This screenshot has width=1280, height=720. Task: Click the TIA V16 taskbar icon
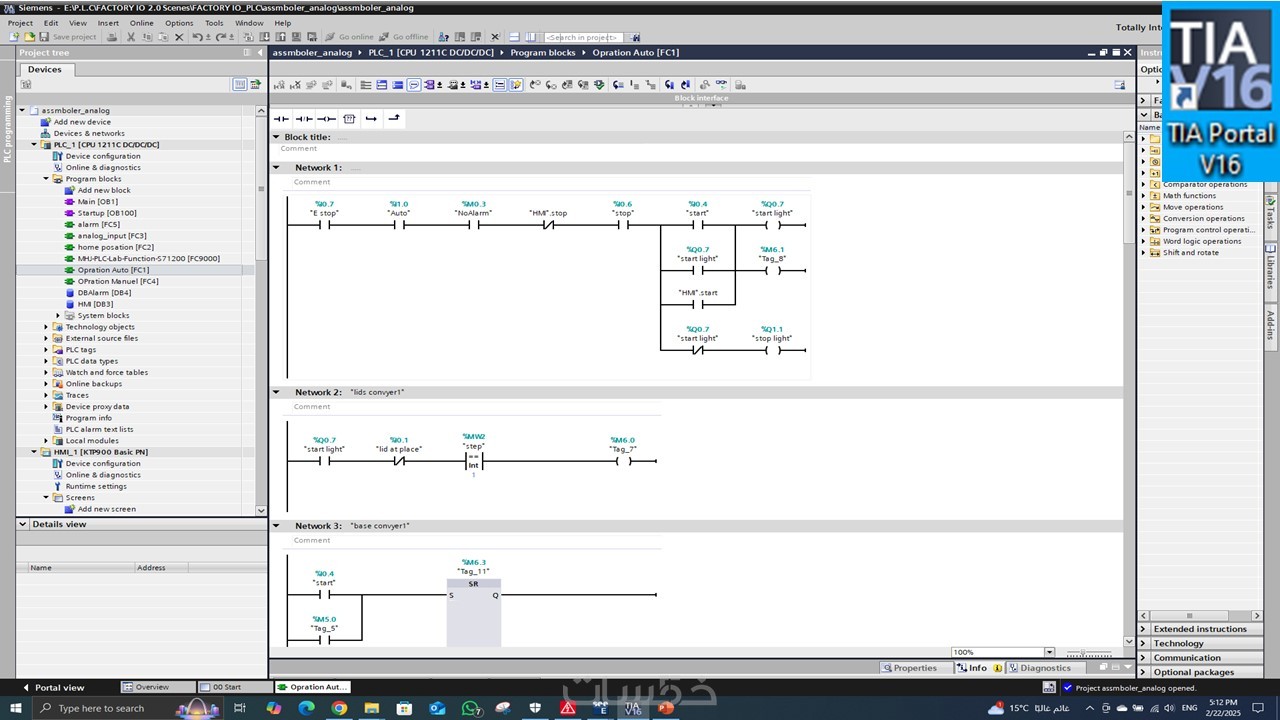632,708
